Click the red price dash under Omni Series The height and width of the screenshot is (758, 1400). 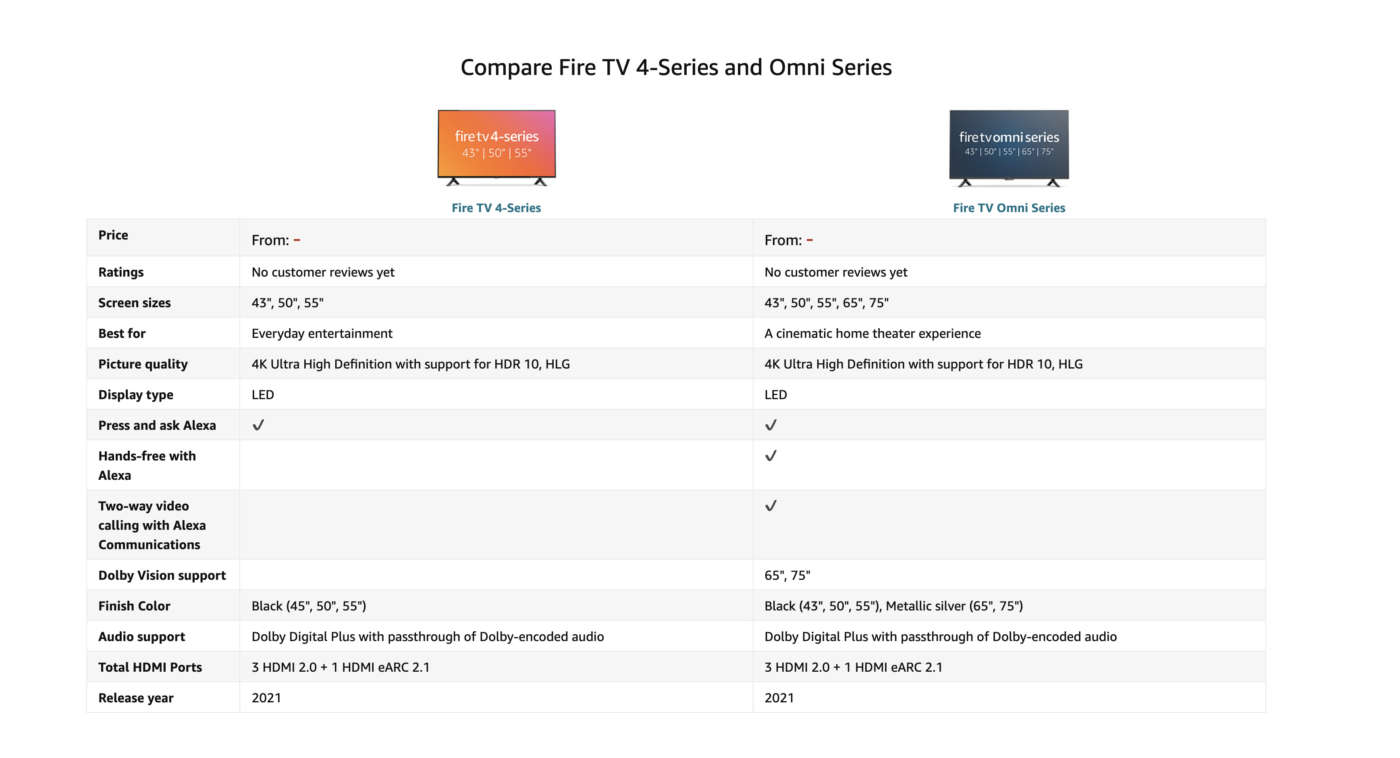click(810, 240)
